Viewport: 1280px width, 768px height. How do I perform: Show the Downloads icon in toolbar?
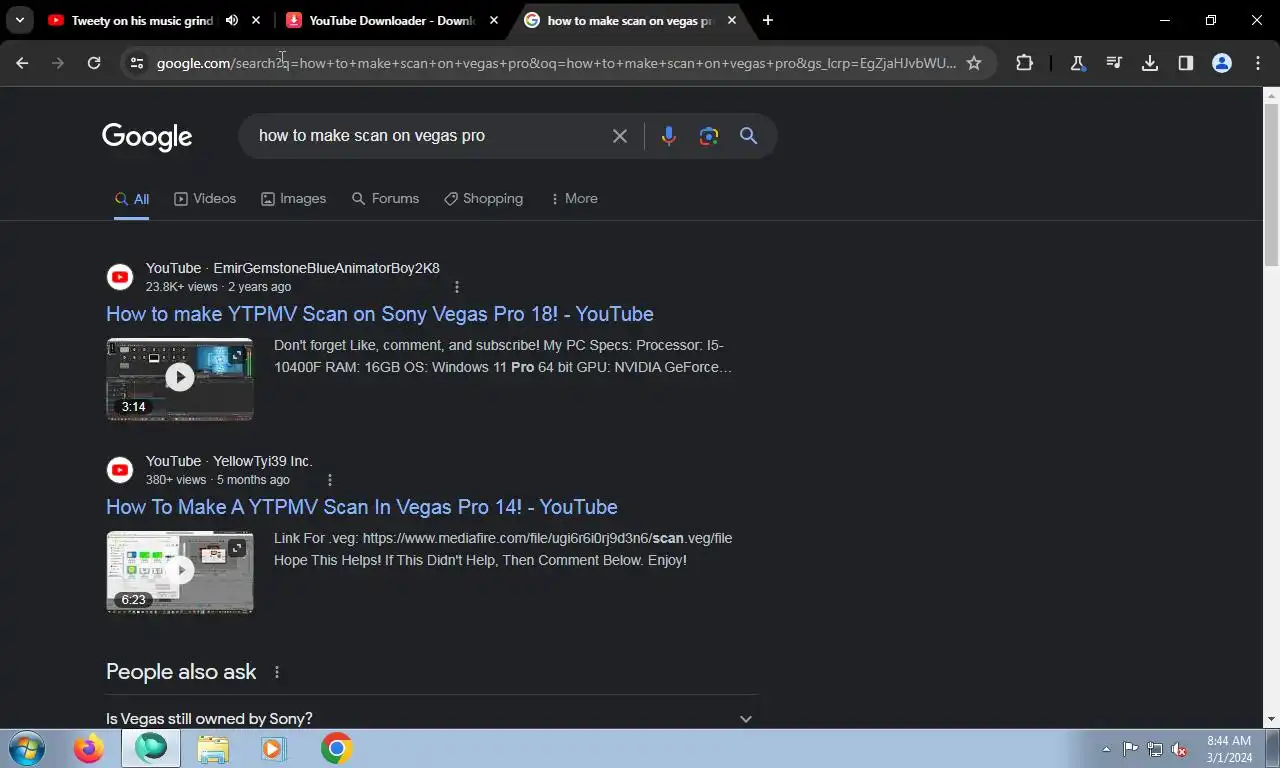[x=1150, y=63]
